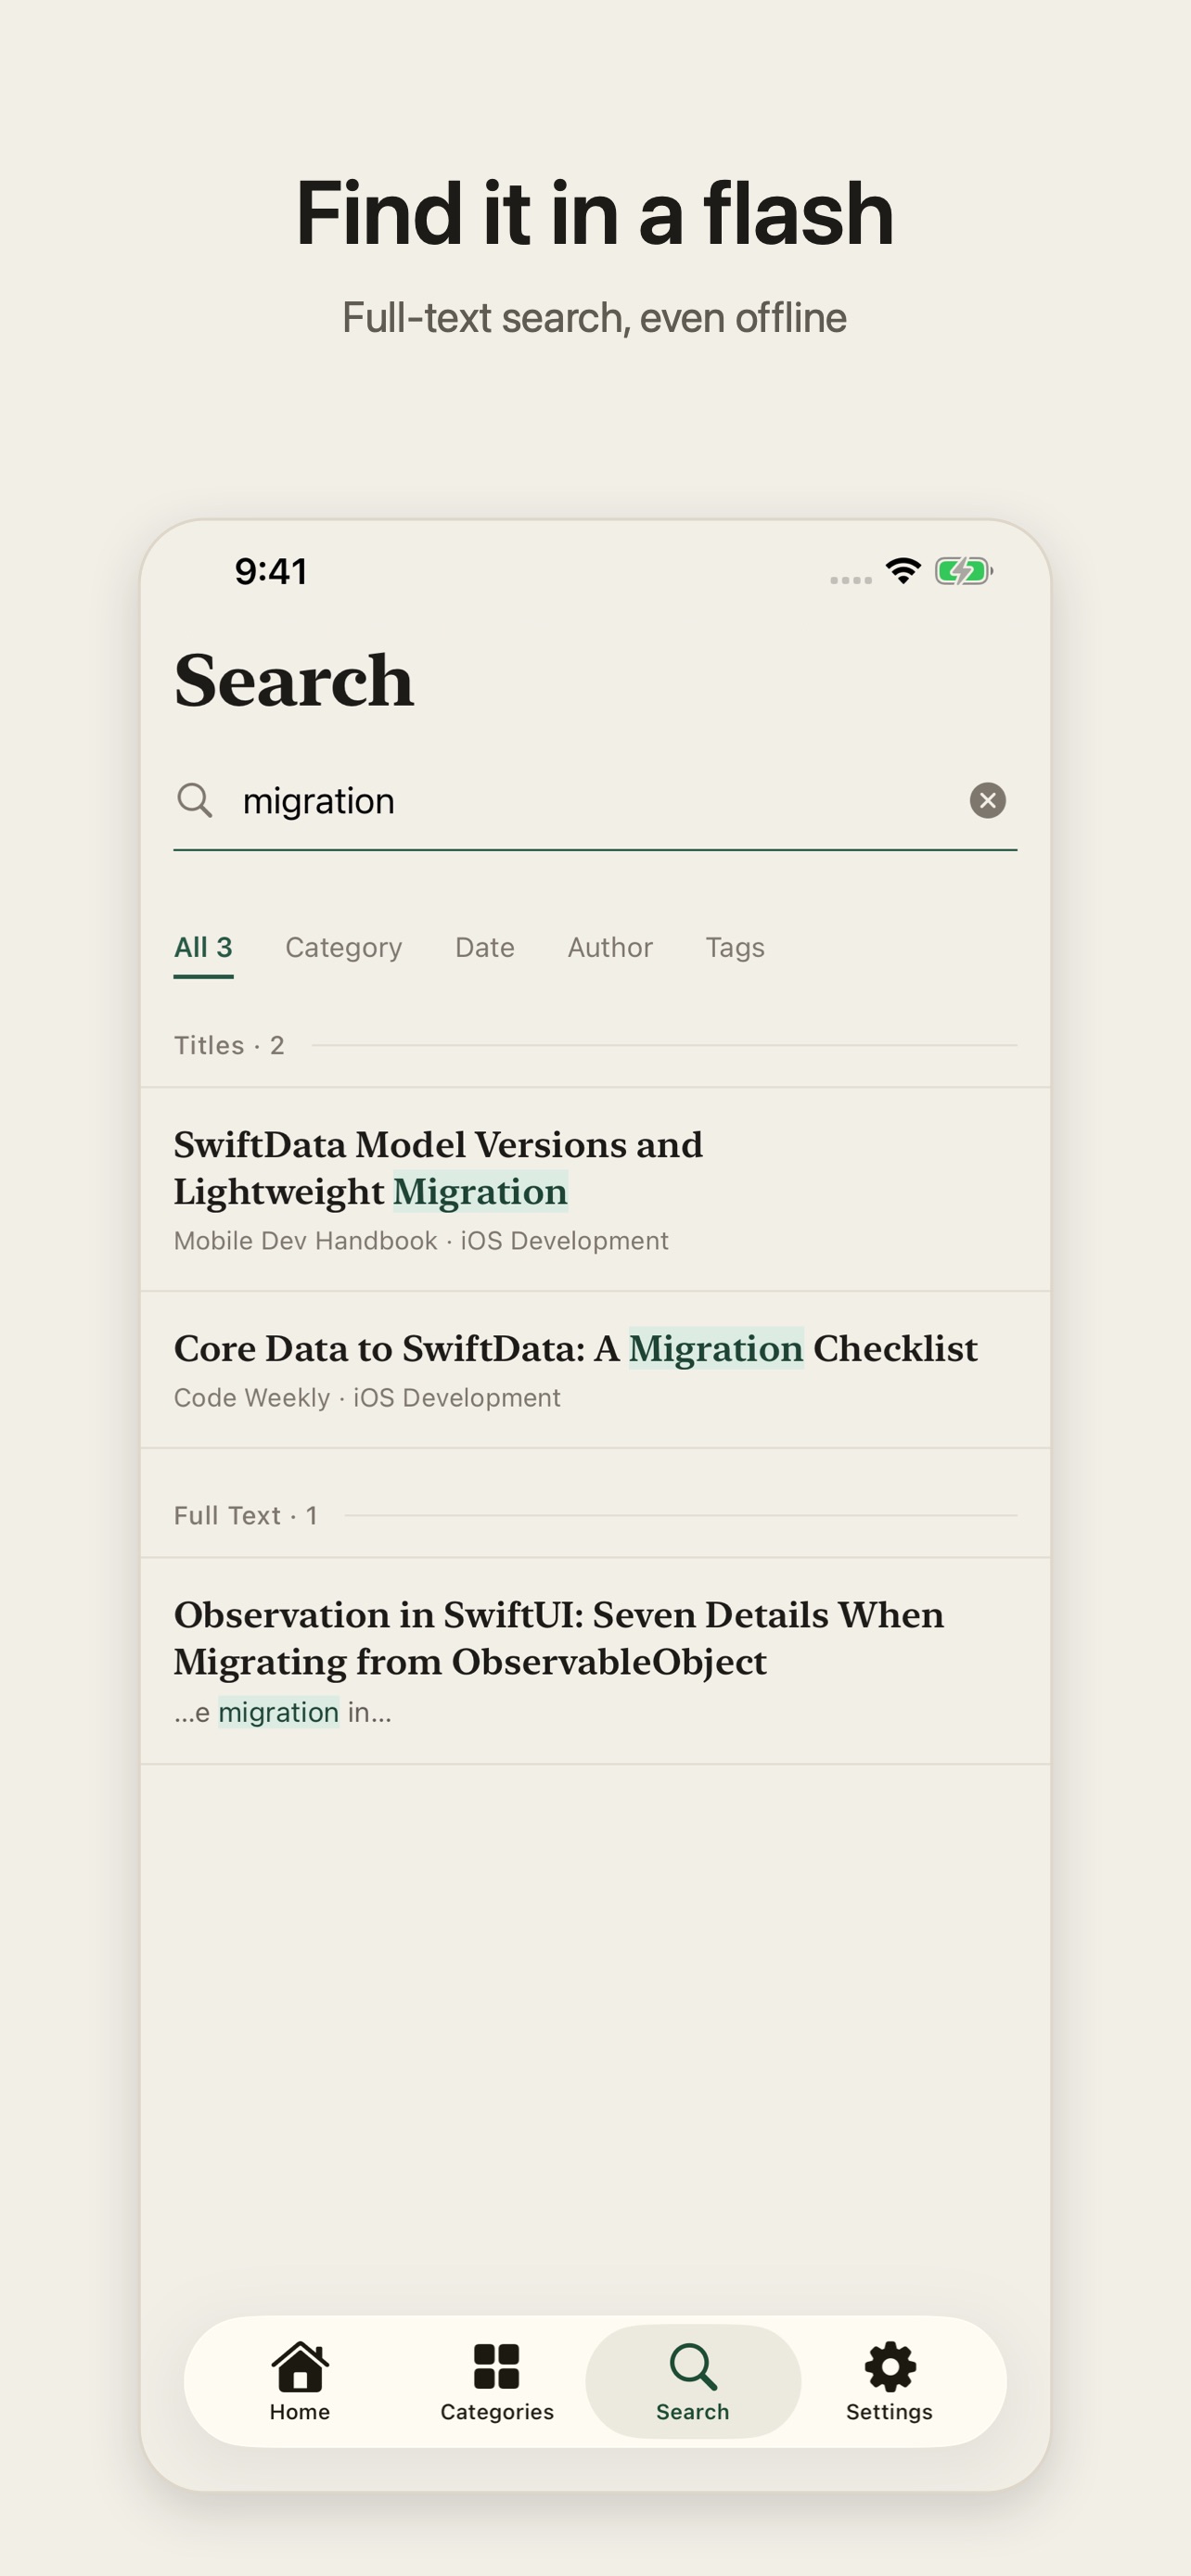1191x2576 pixels.
Task: Filter results by Author
Action: 610,947
